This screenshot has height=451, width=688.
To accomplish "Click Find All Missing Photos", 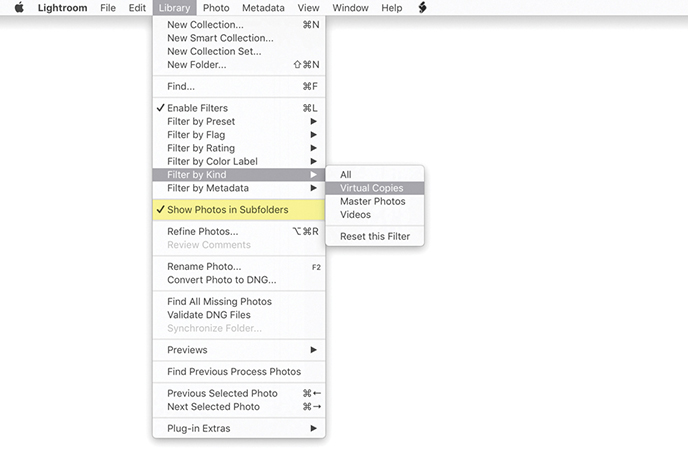I will 219,302.
